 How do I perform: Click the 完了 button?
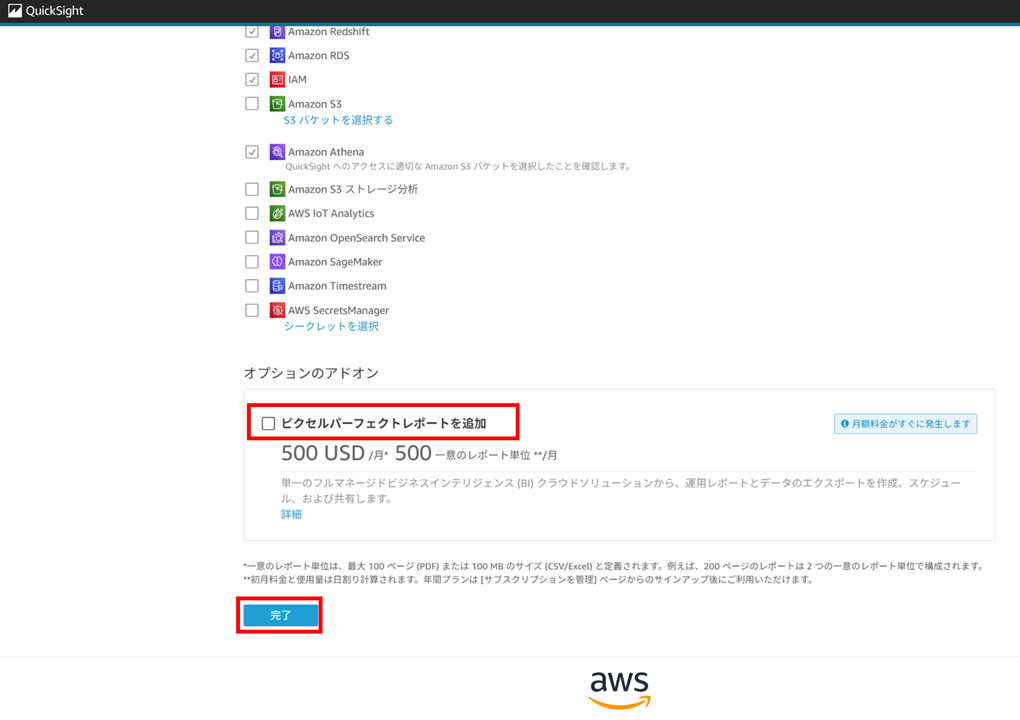point(280,615)
